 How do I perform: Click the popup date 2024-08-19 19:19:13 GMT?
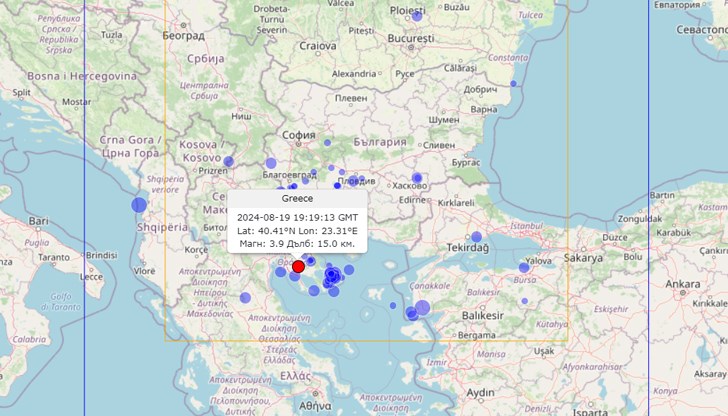pos(297,217)
